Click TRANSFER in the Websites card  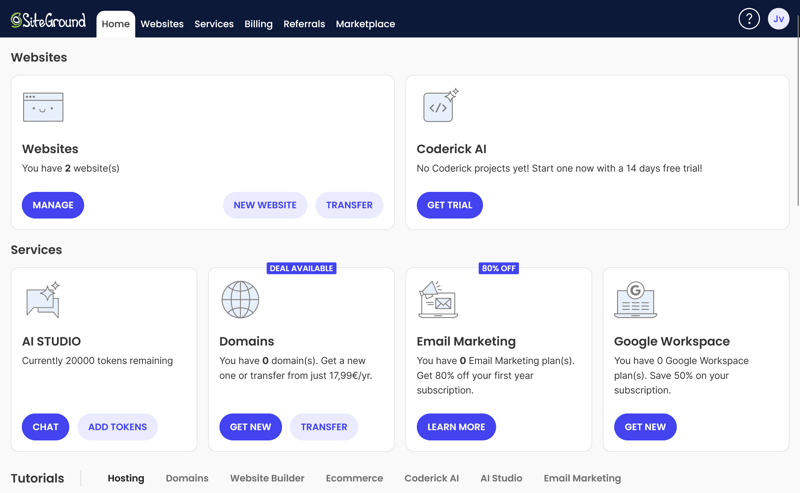pos(349,205)
